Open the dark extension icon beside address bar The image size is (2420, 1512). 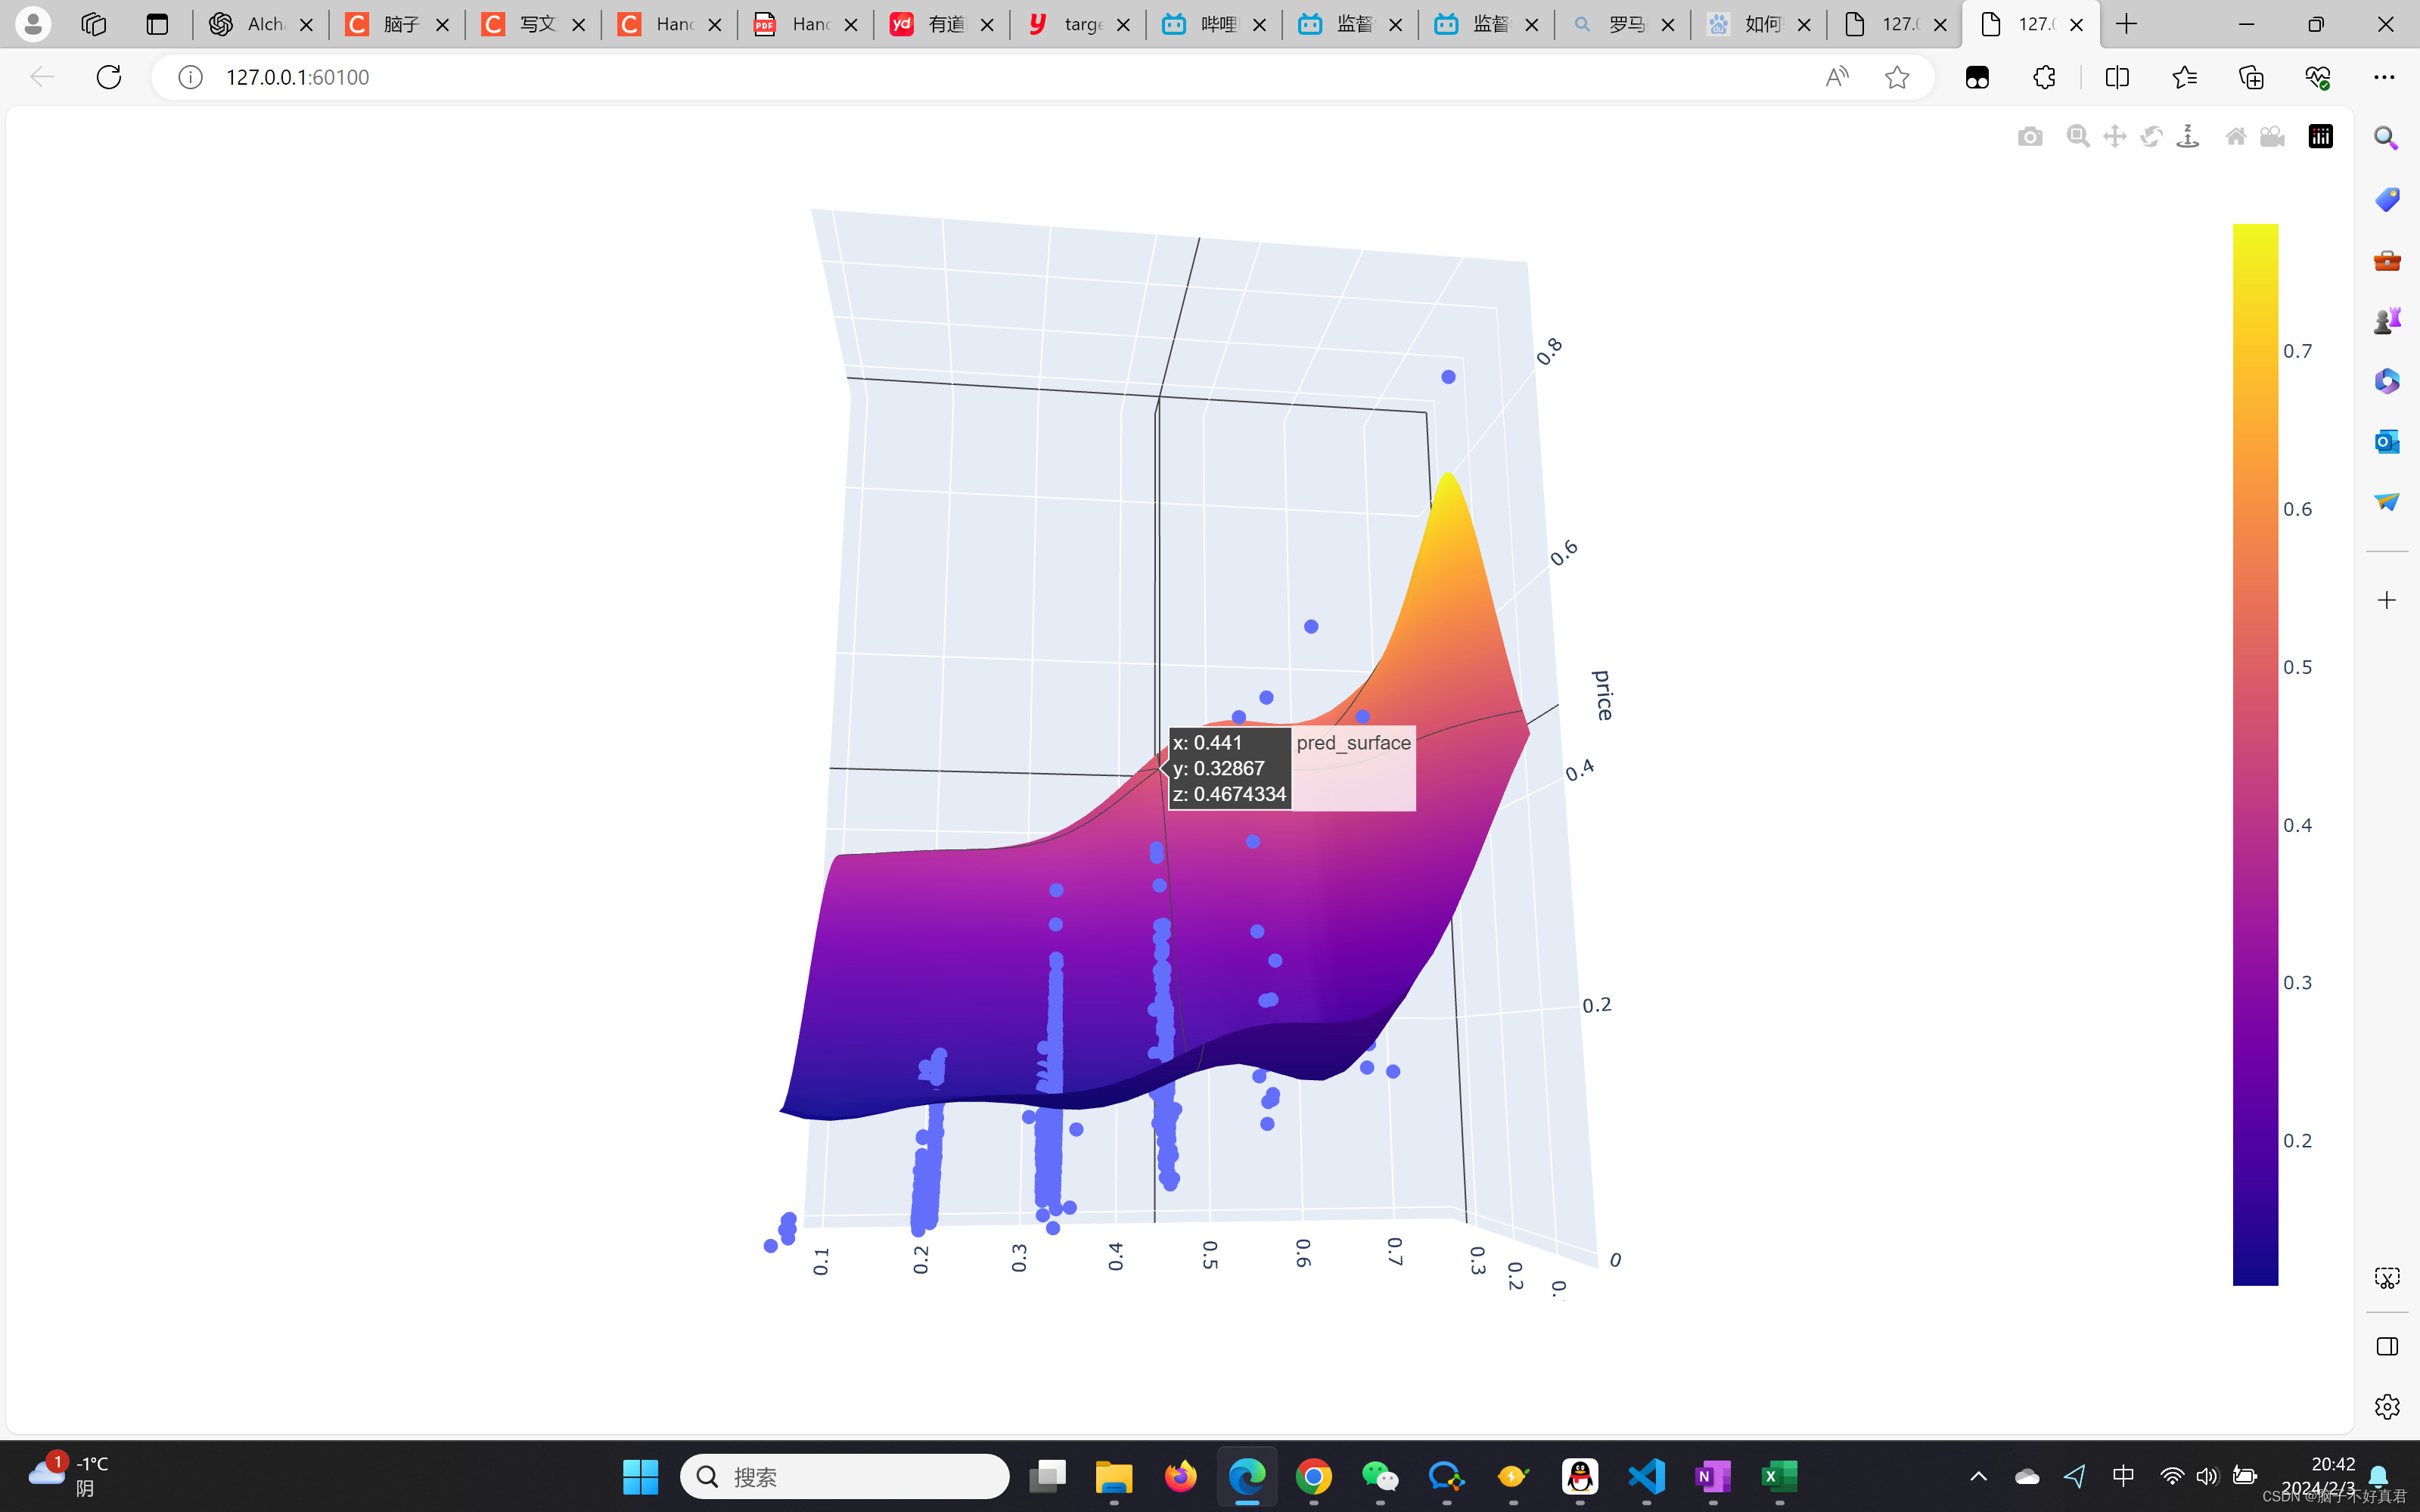click(x=1977, y=77)
